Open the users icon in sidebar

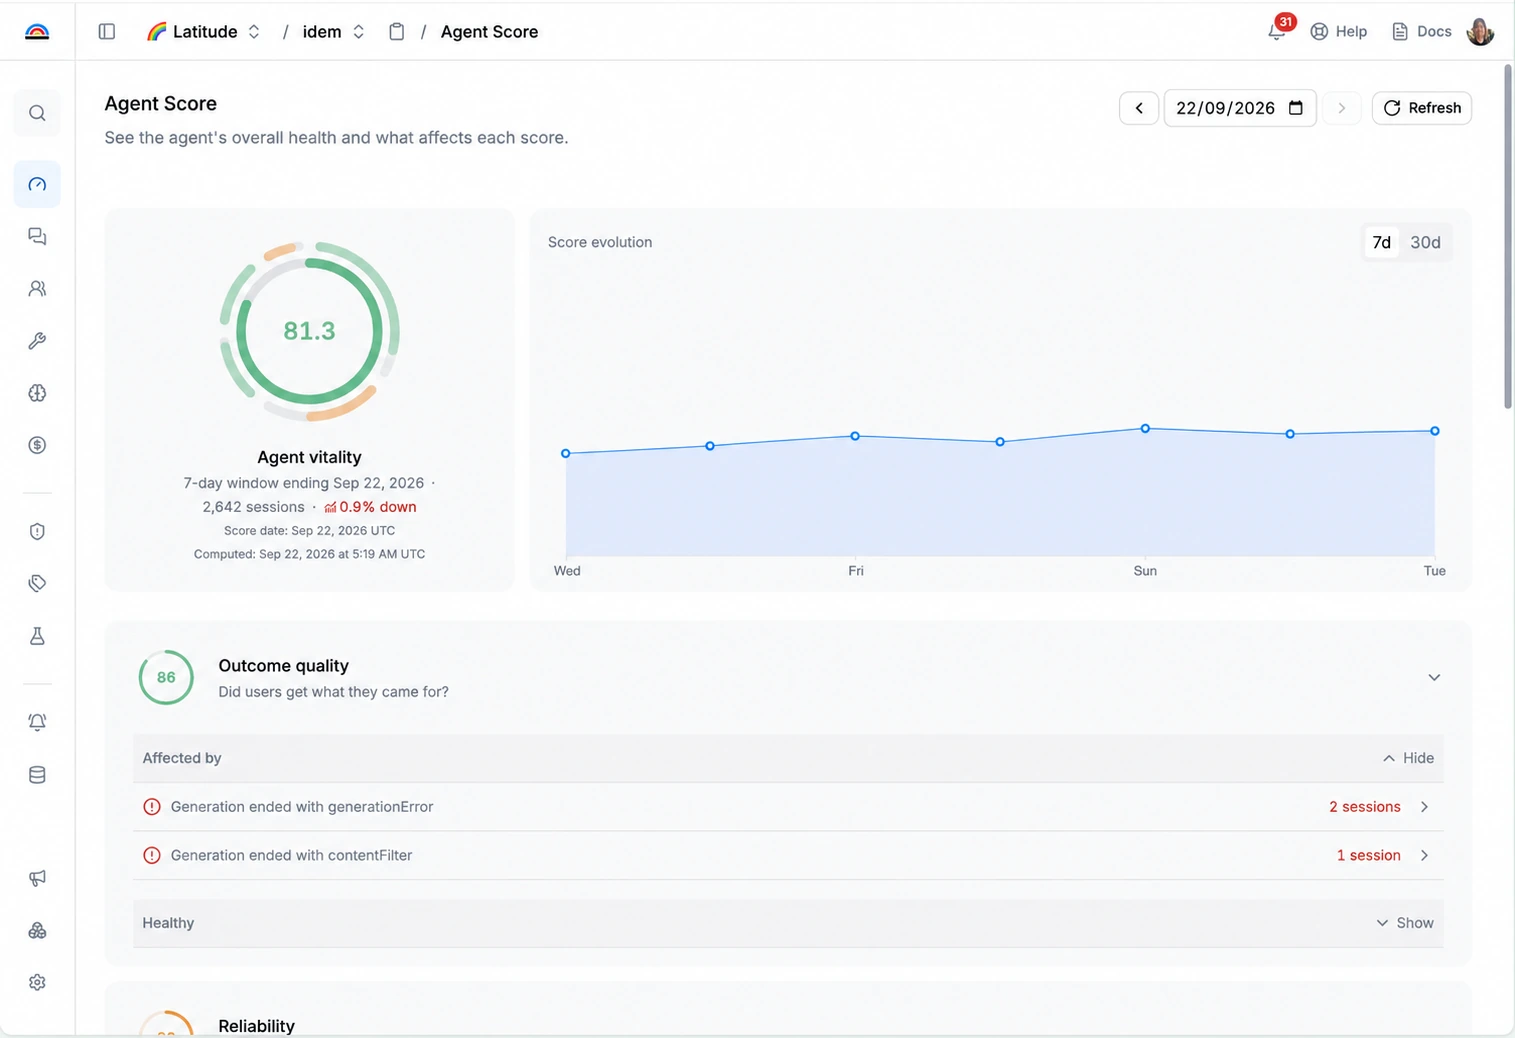click(x=37, y=289)
